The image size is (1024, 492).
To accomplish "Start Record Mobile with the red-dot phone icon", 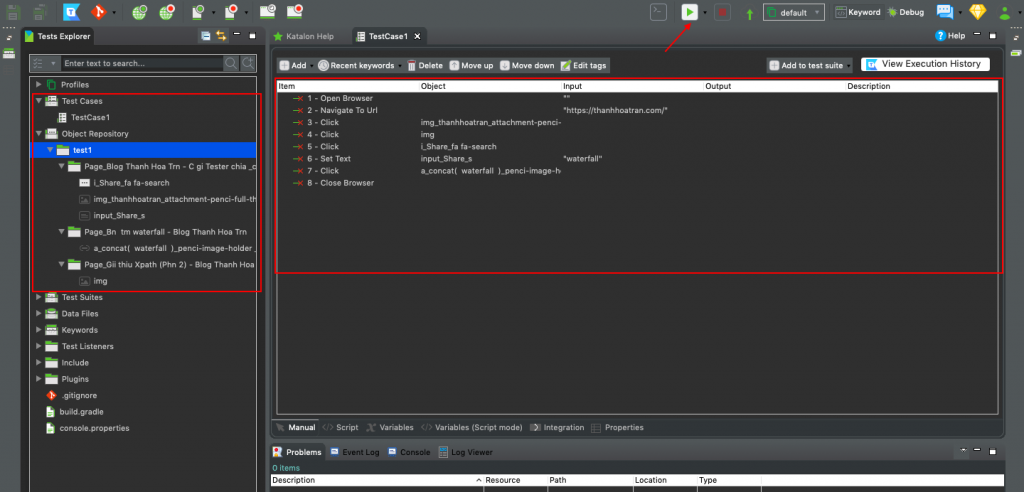I will point(231,12).
